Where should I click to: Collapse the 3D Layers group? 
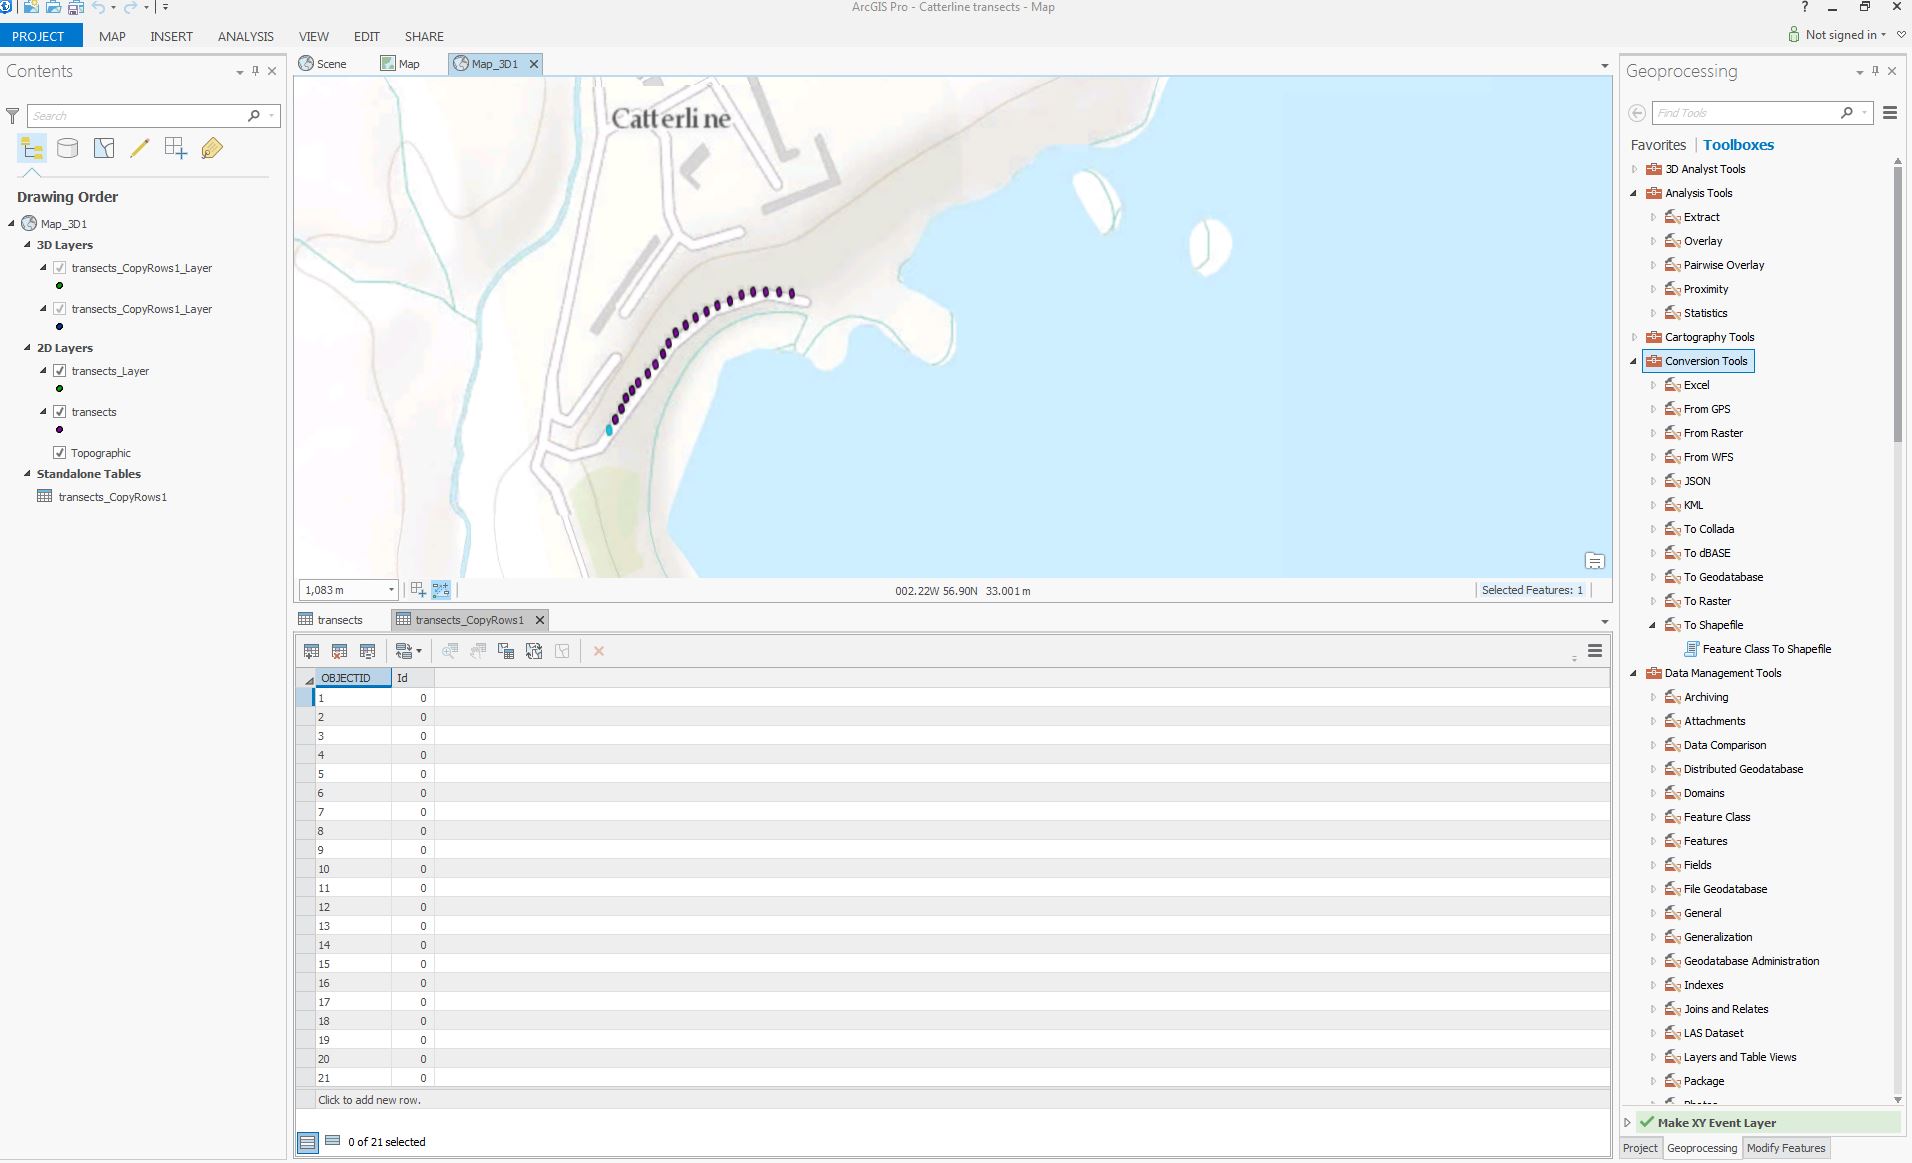(27, 245)
